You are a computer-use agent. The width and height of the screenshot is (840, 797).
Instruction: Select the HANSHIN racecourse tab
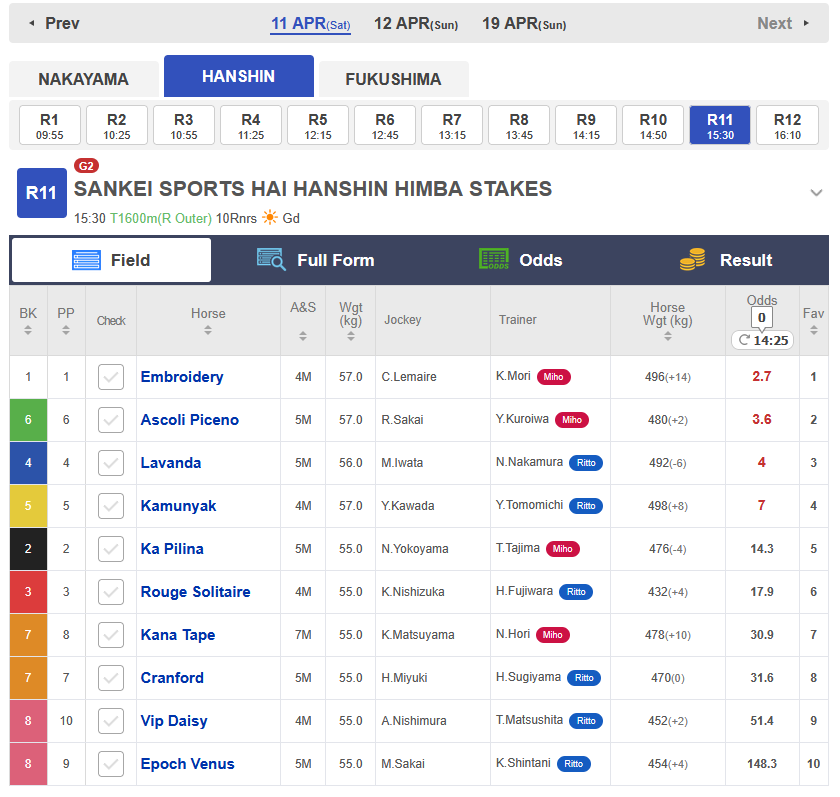(239, 76)
